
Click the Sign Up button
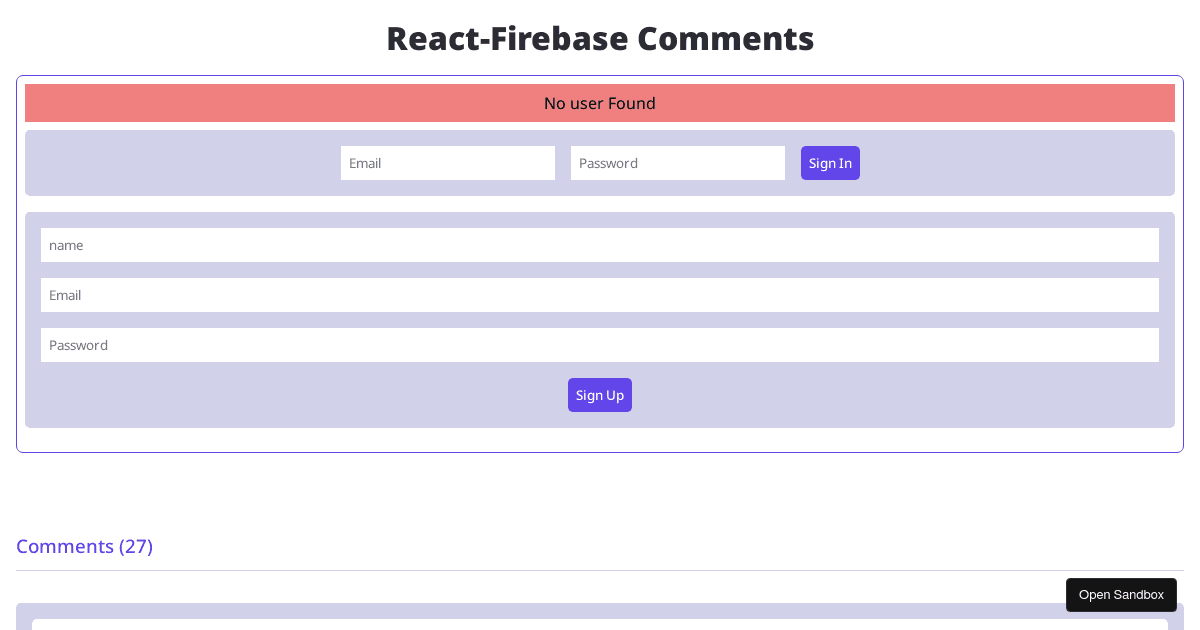[x=600, y=395]
